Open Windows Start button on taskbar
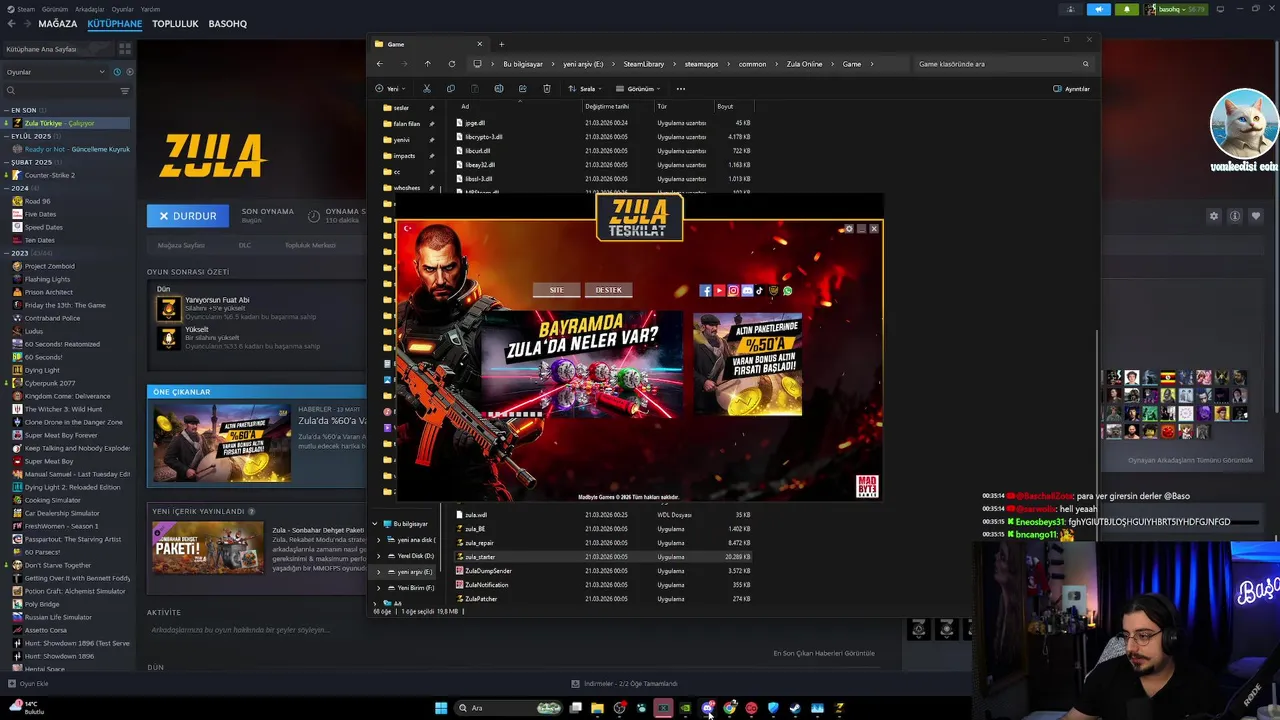 [441, 708]
